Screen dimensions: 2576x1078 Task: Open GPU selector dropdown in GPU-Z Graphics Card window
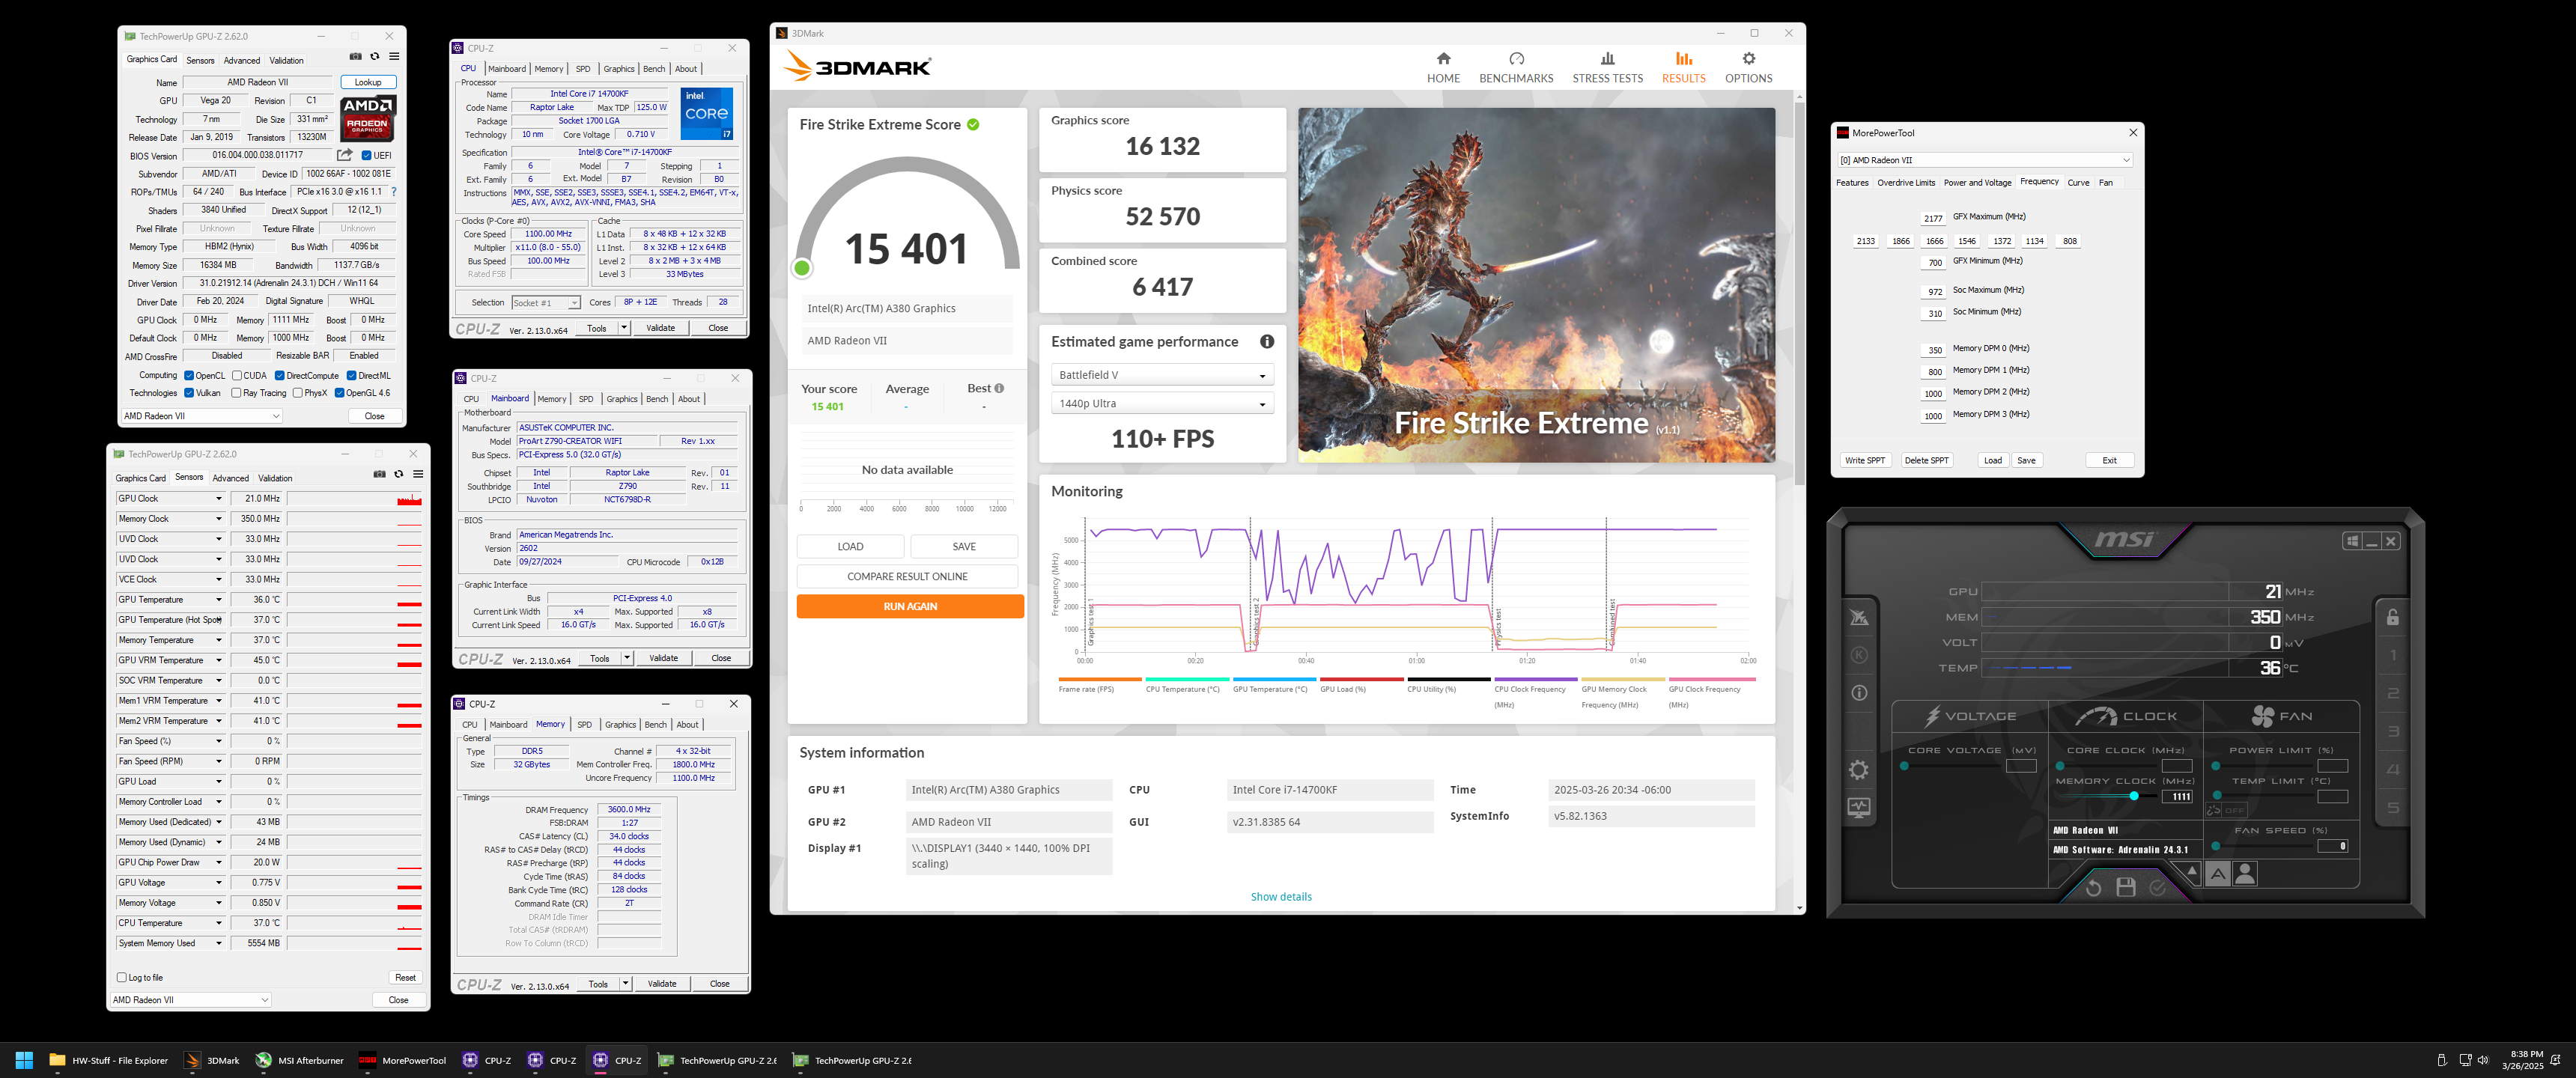[x=202, y=416]
